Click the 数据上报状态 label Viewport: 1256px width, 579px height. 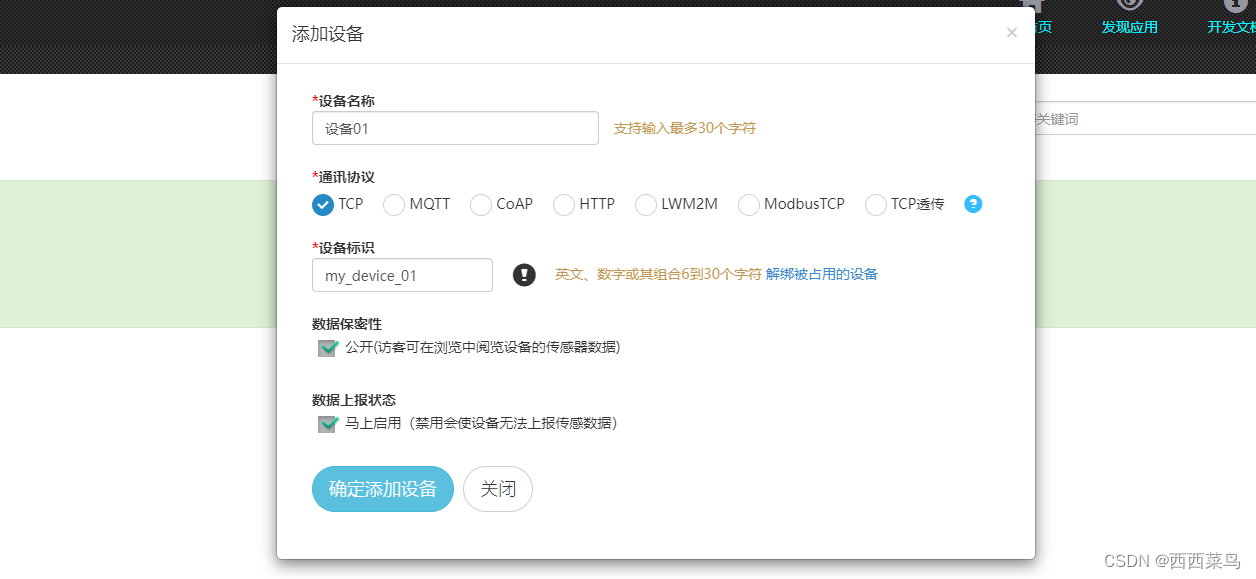(x=354, y=400)
